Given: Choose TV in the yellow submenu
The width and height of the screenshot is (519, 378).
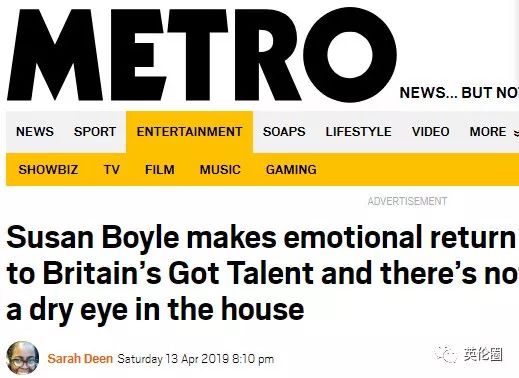Looking at the screenshot, I should point(111,170).
